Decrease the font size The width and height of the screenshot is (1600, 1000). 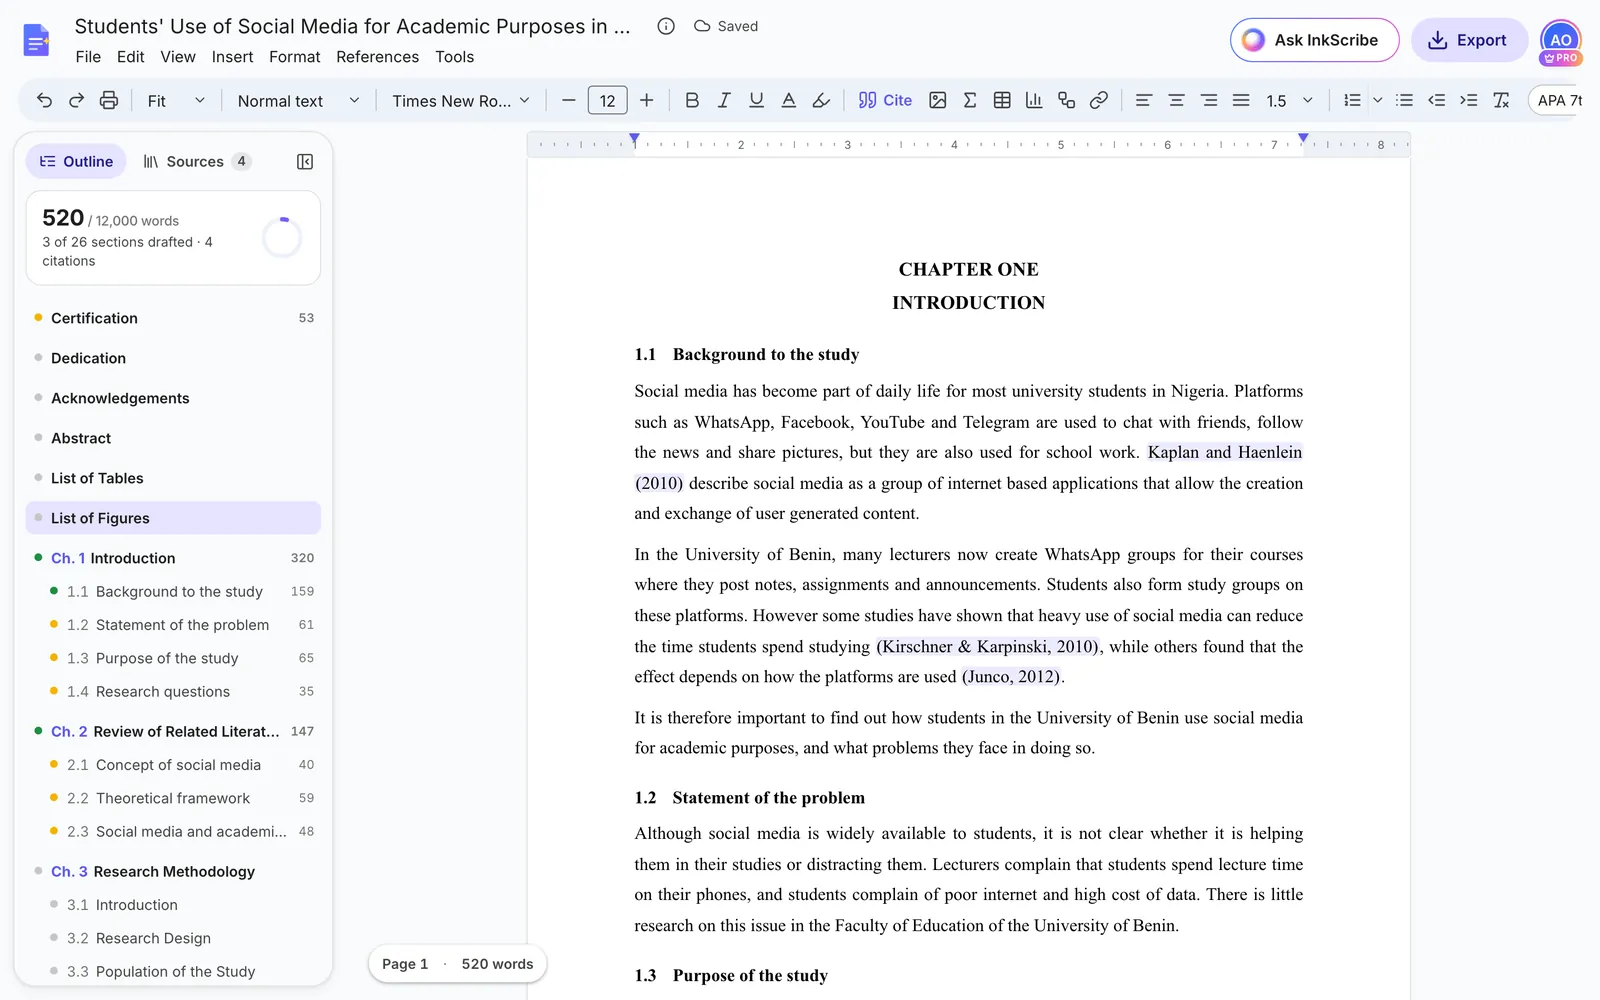tap(568, 100)
